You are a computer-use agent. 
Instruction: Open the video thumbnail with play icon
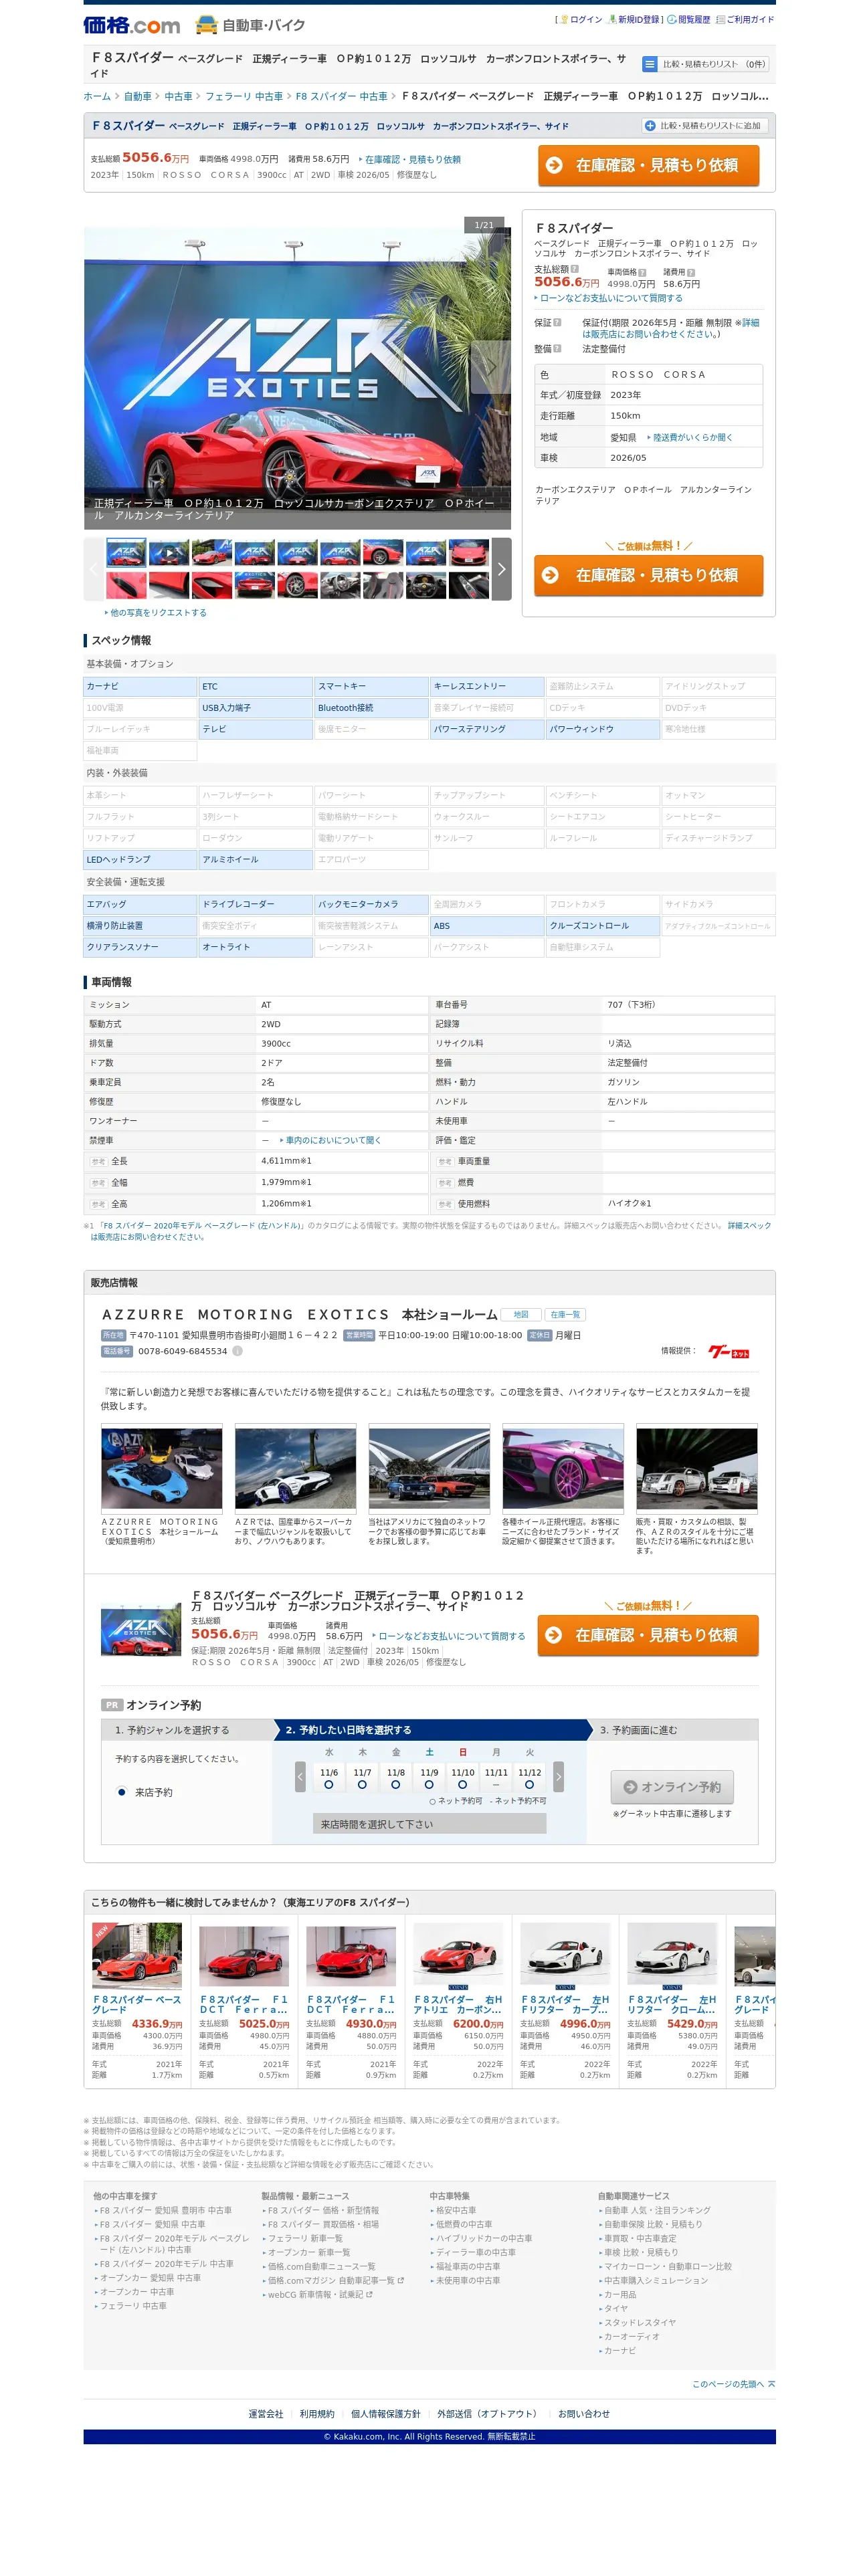(x=168, y=553)
